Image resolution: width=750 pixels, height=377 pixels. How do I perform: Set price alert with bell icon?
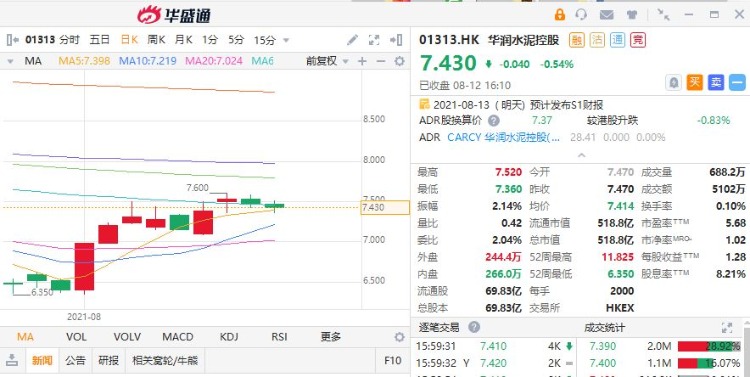(673, 83)
